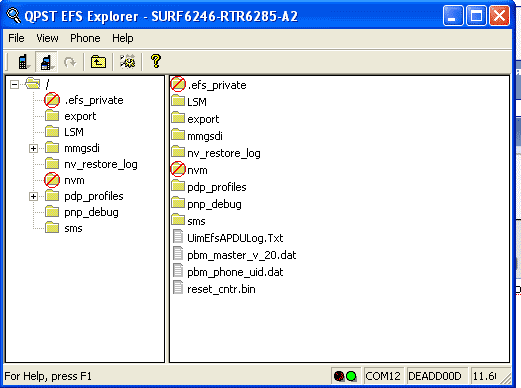Open the Help menu
521x388 pixels.
123,38
